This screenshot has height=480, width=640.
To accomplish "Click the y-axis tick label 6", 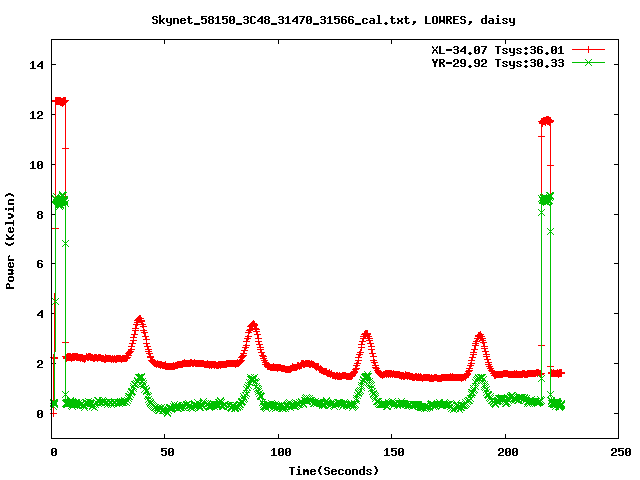I will [40, 264].
